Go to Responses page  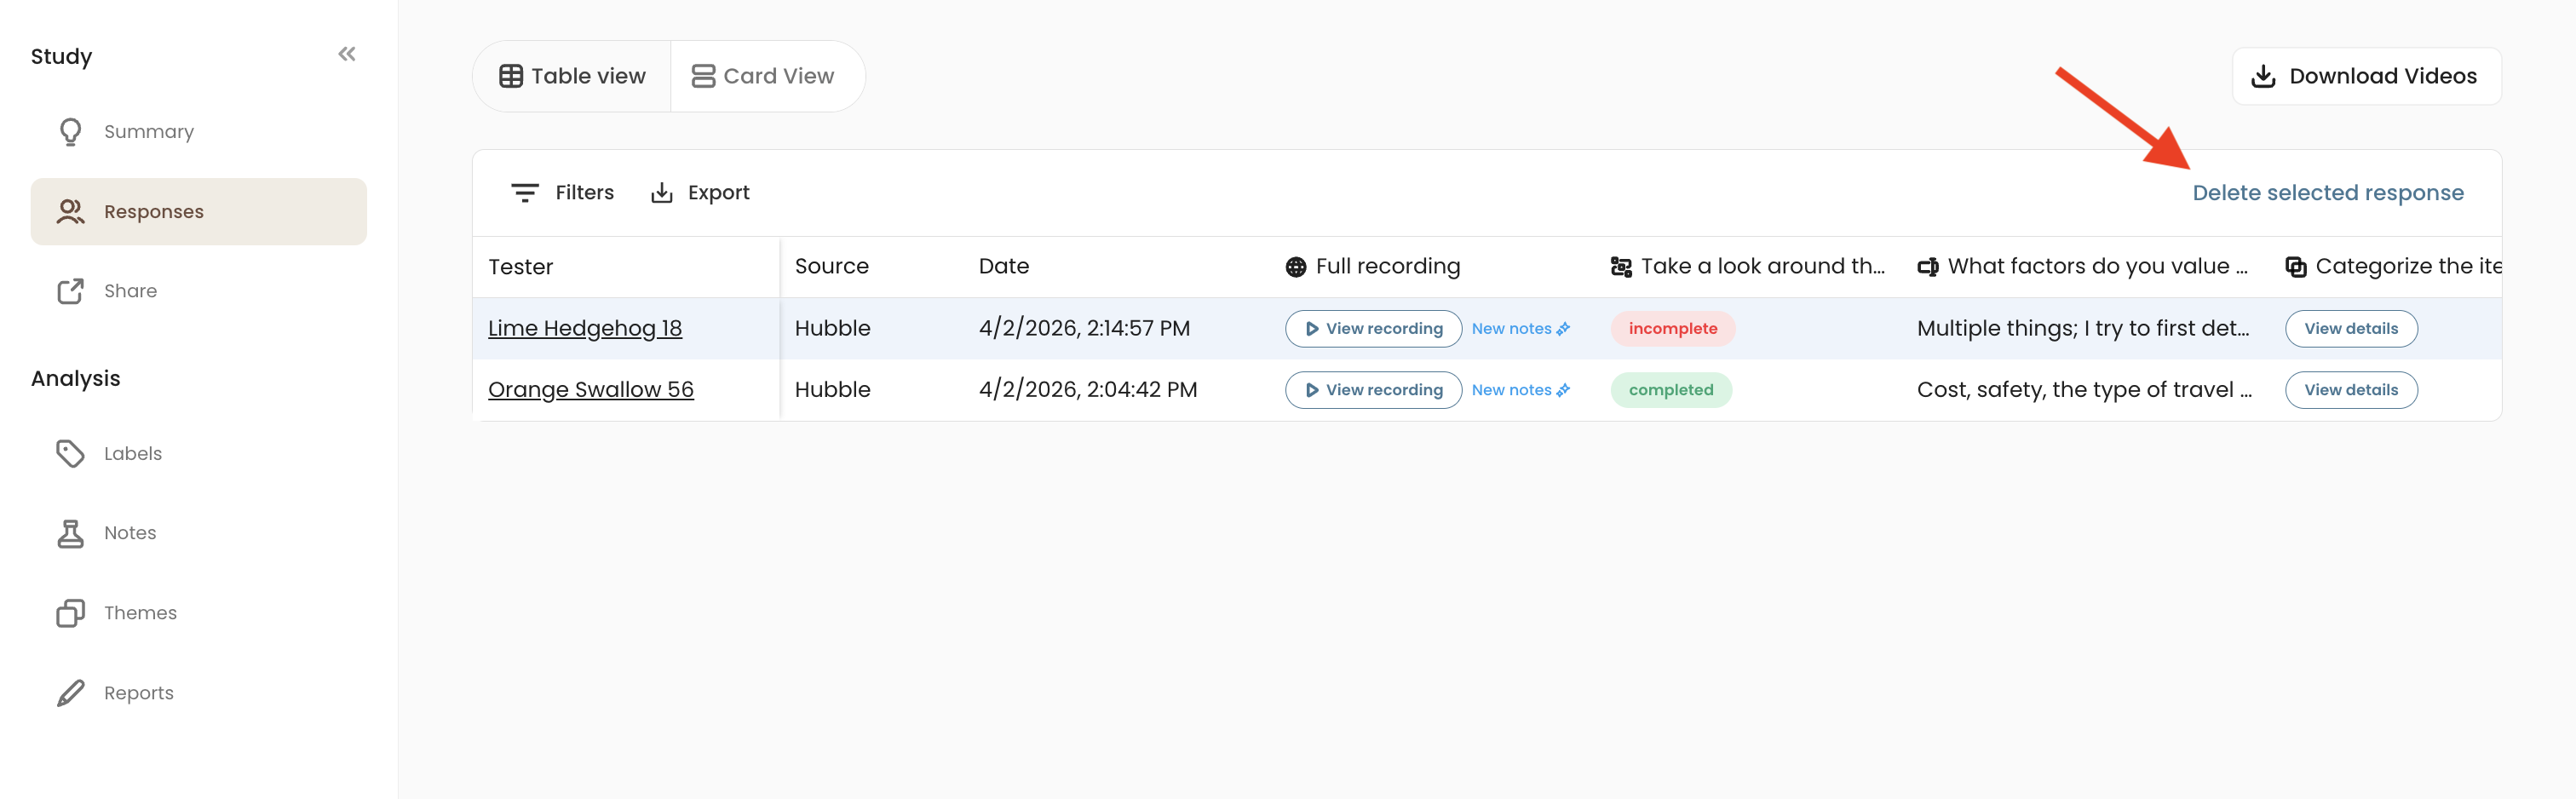click(198, 211)
